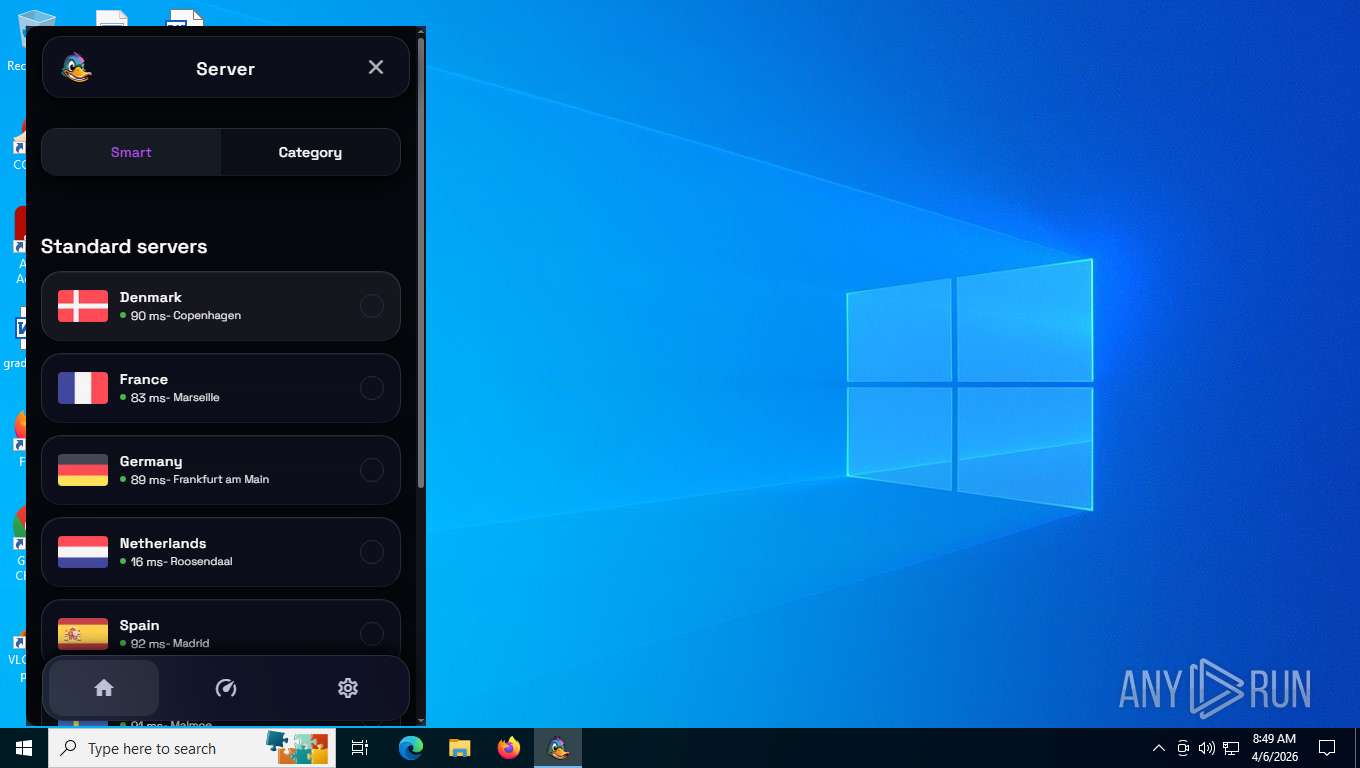Select the Denmark server radio button

[372, 306]
